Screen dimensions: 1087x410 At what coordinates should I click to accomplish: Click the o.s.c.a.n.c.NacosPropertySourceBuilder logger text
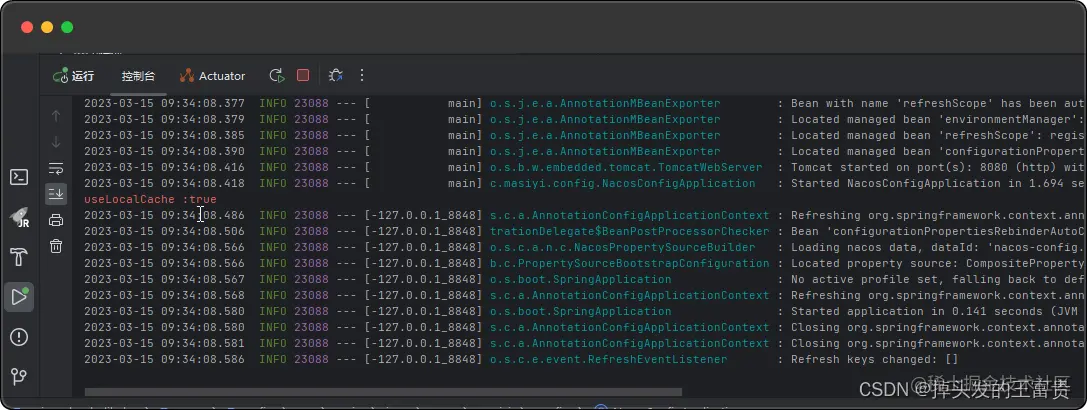[623, 247]
